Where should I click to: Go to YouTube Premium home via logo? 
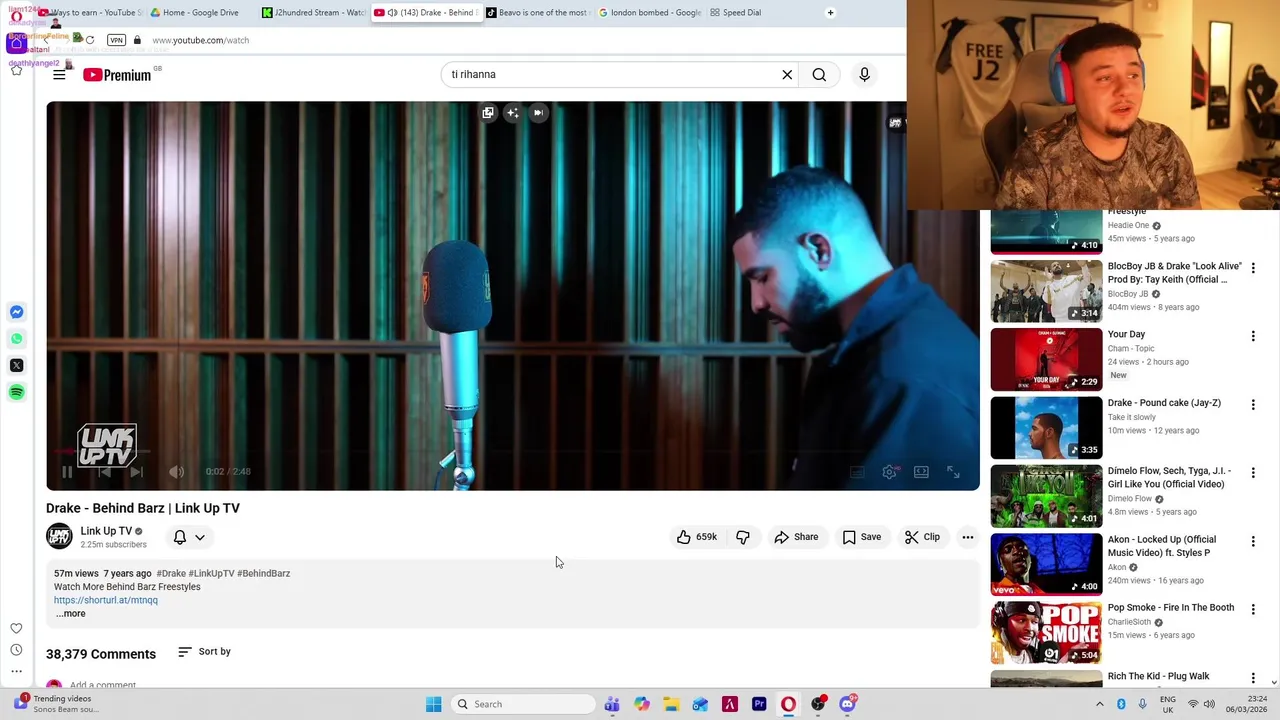pyautogui.click(x=118, y=75)
